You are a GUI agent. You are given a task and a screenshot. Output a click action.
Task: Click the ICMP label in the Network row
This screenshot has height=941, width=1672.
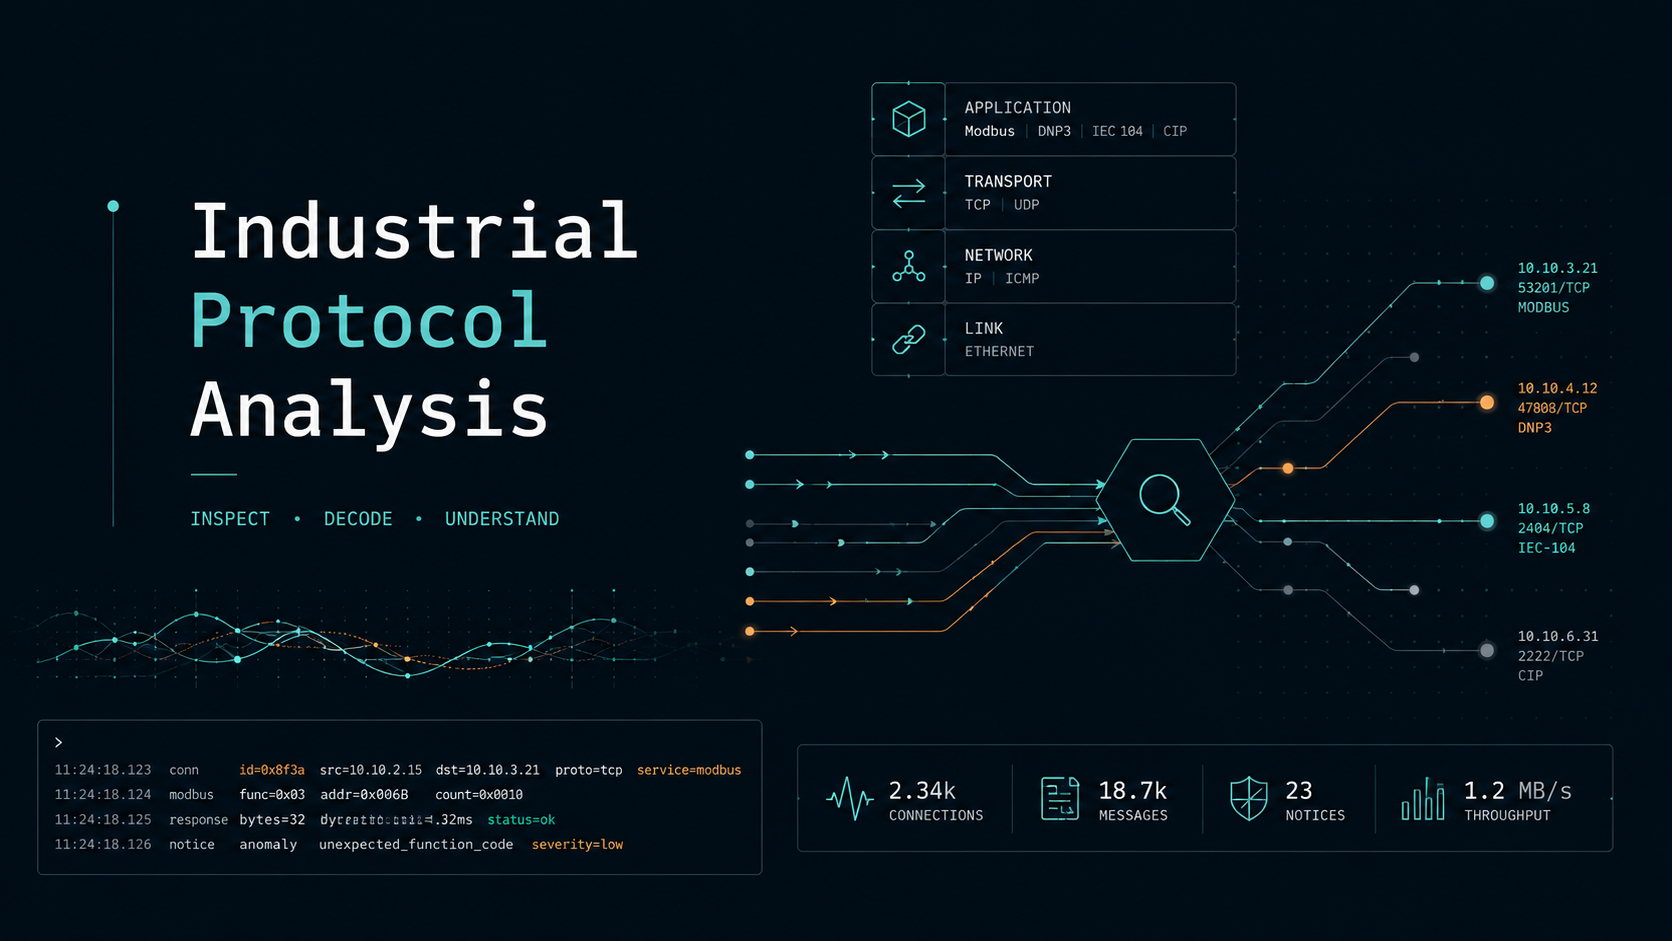point(1022,279)
